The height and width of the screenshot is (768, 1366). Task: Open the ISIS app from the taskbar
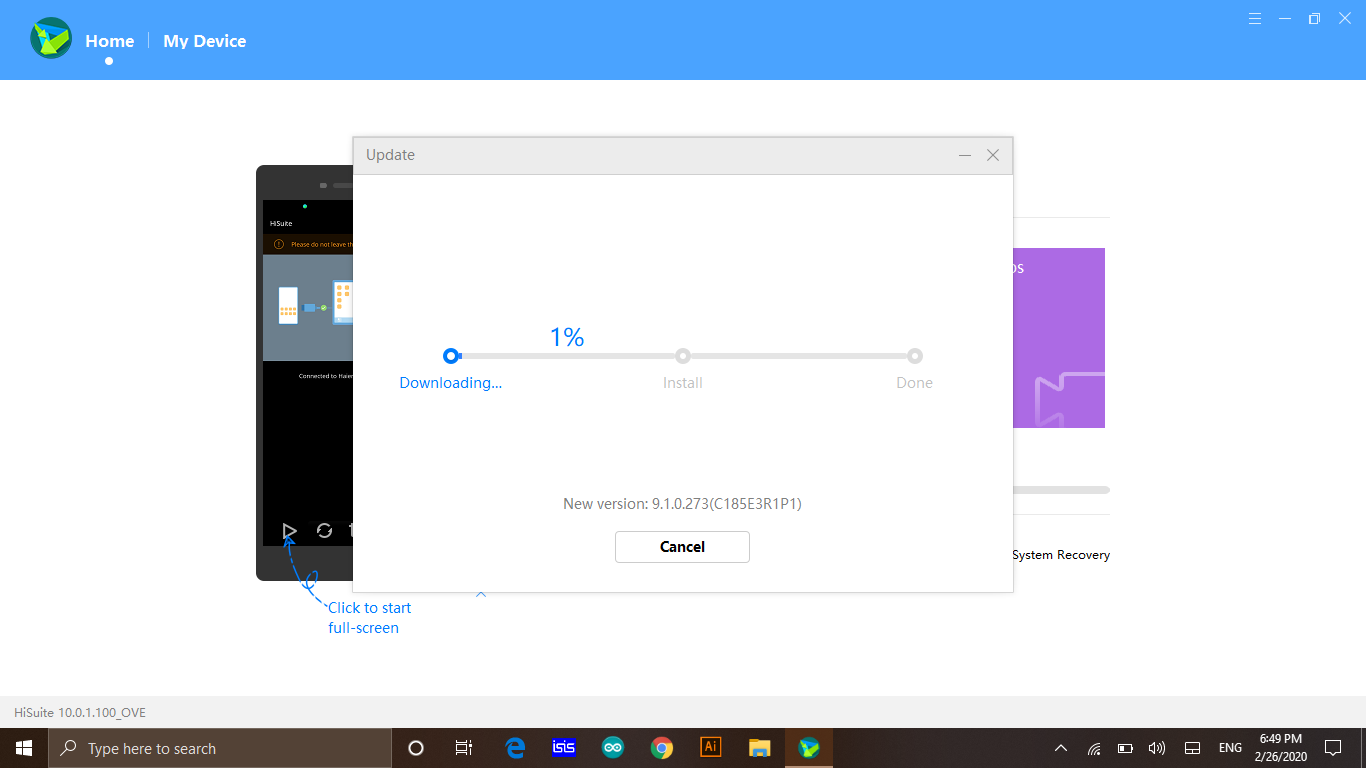click(x=563, y=748)
